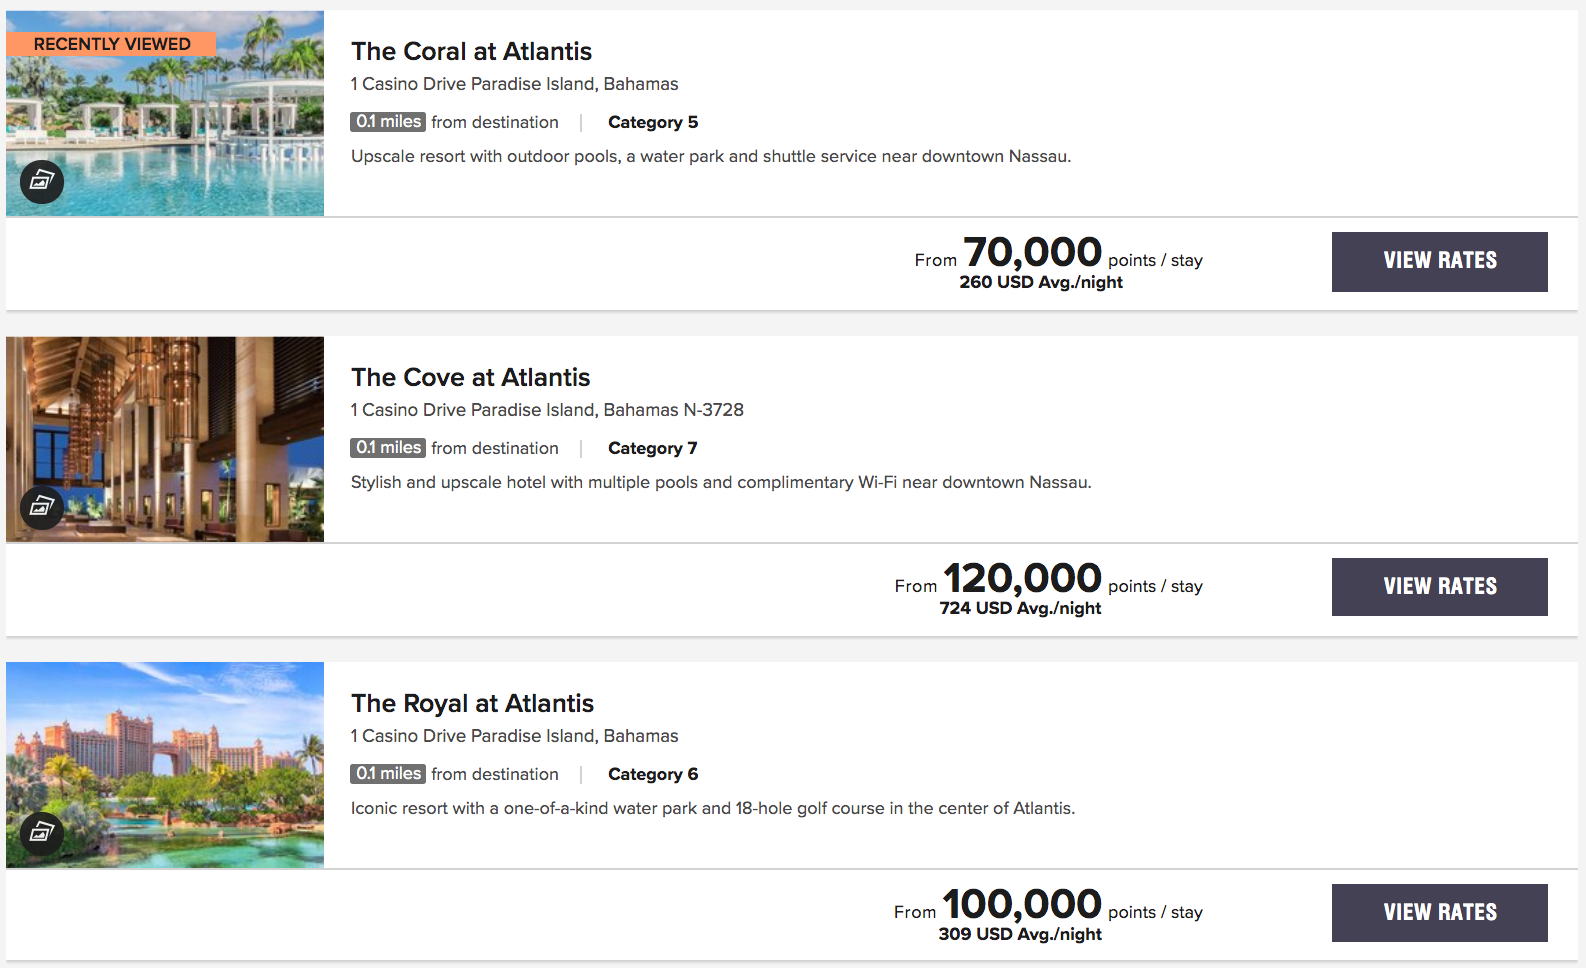Click the 120,000 points per stay price
1586x968 pixels.
coord(1048,579)
